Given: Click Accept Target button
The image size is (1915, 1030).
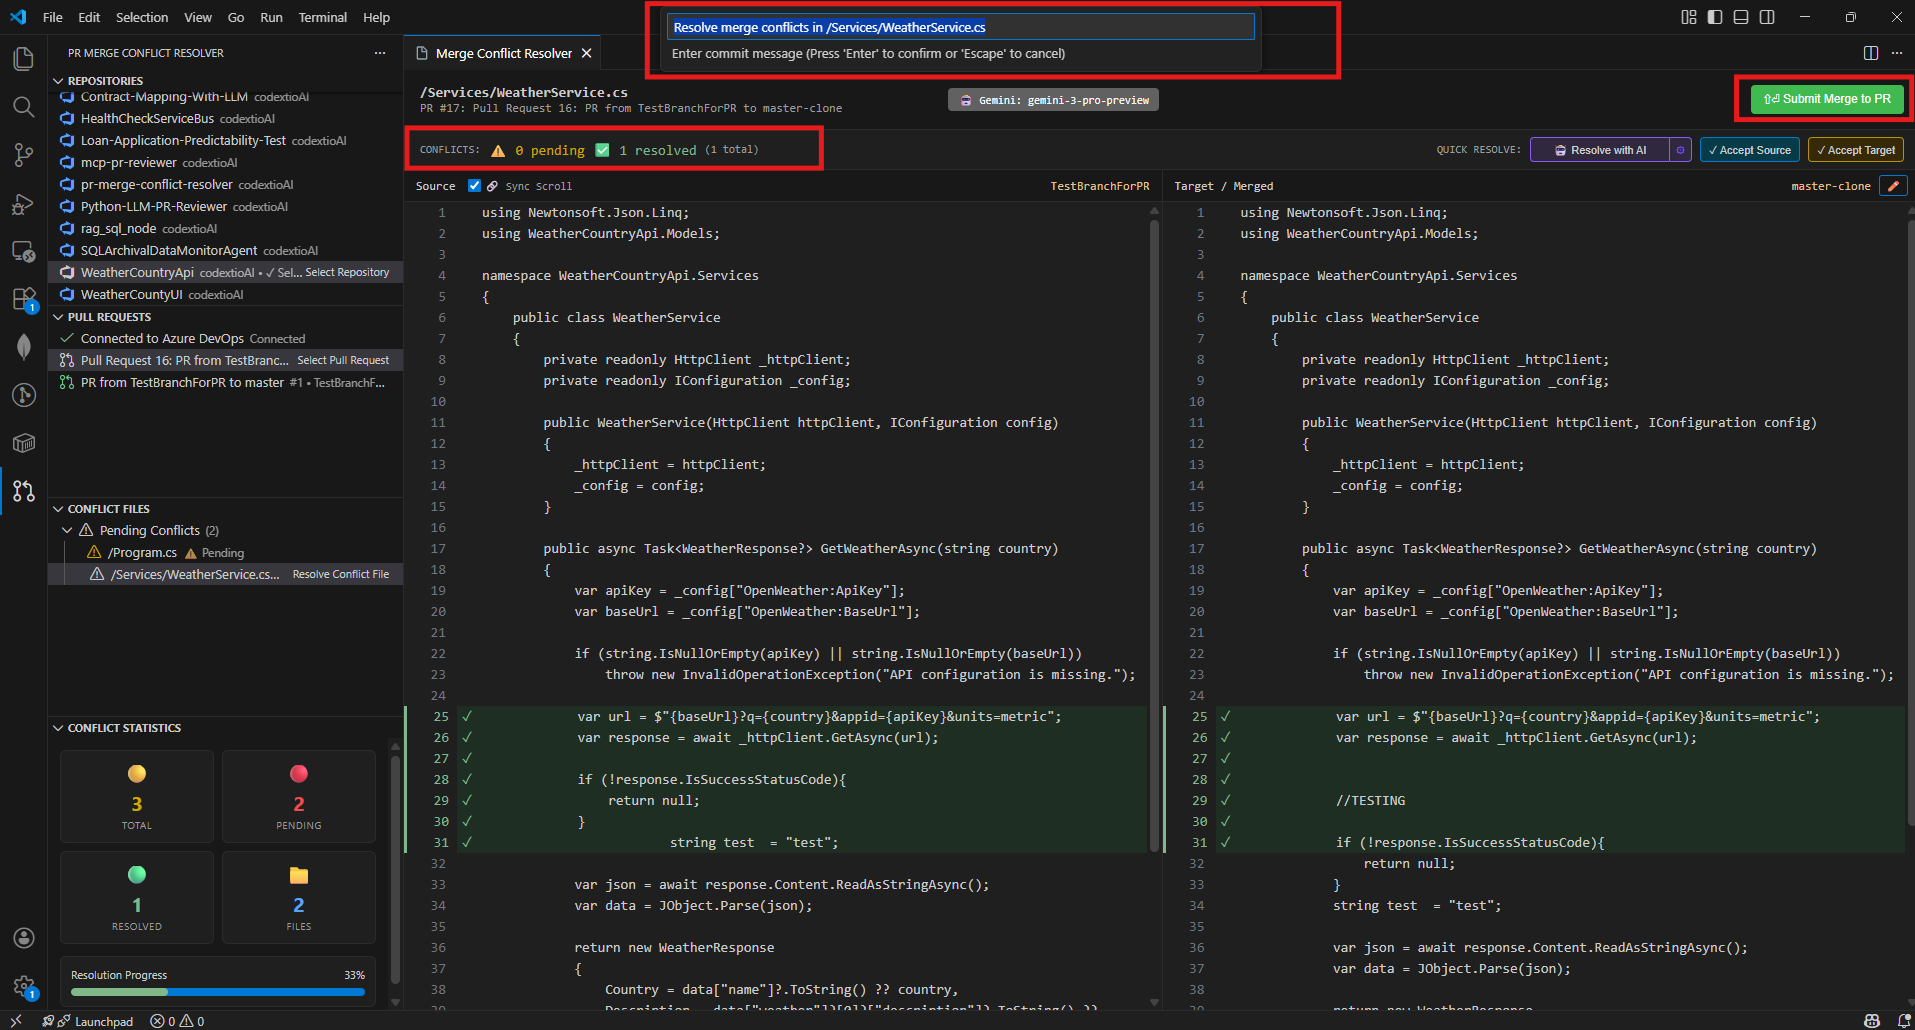Looking at the screenshot, I should [1855, 150].
